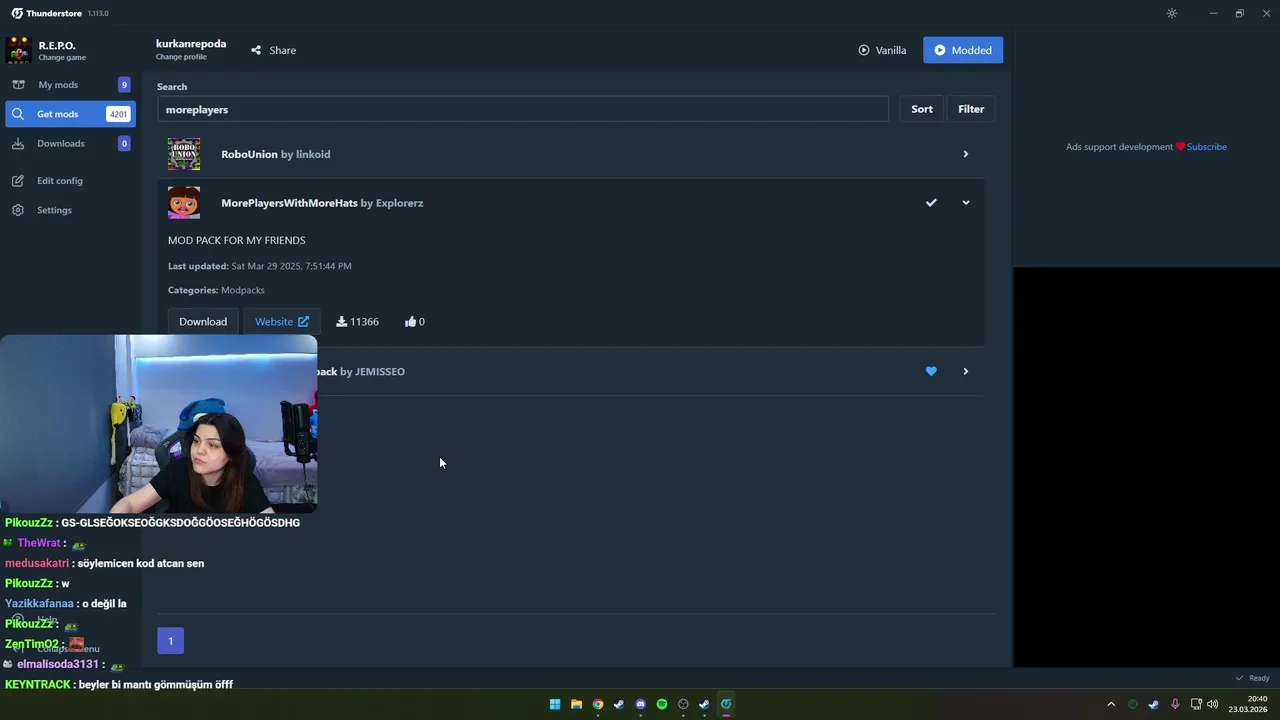Open Edit config pencil icon
The width and height of the screenshot is (1280, 720).
[18, 181]
